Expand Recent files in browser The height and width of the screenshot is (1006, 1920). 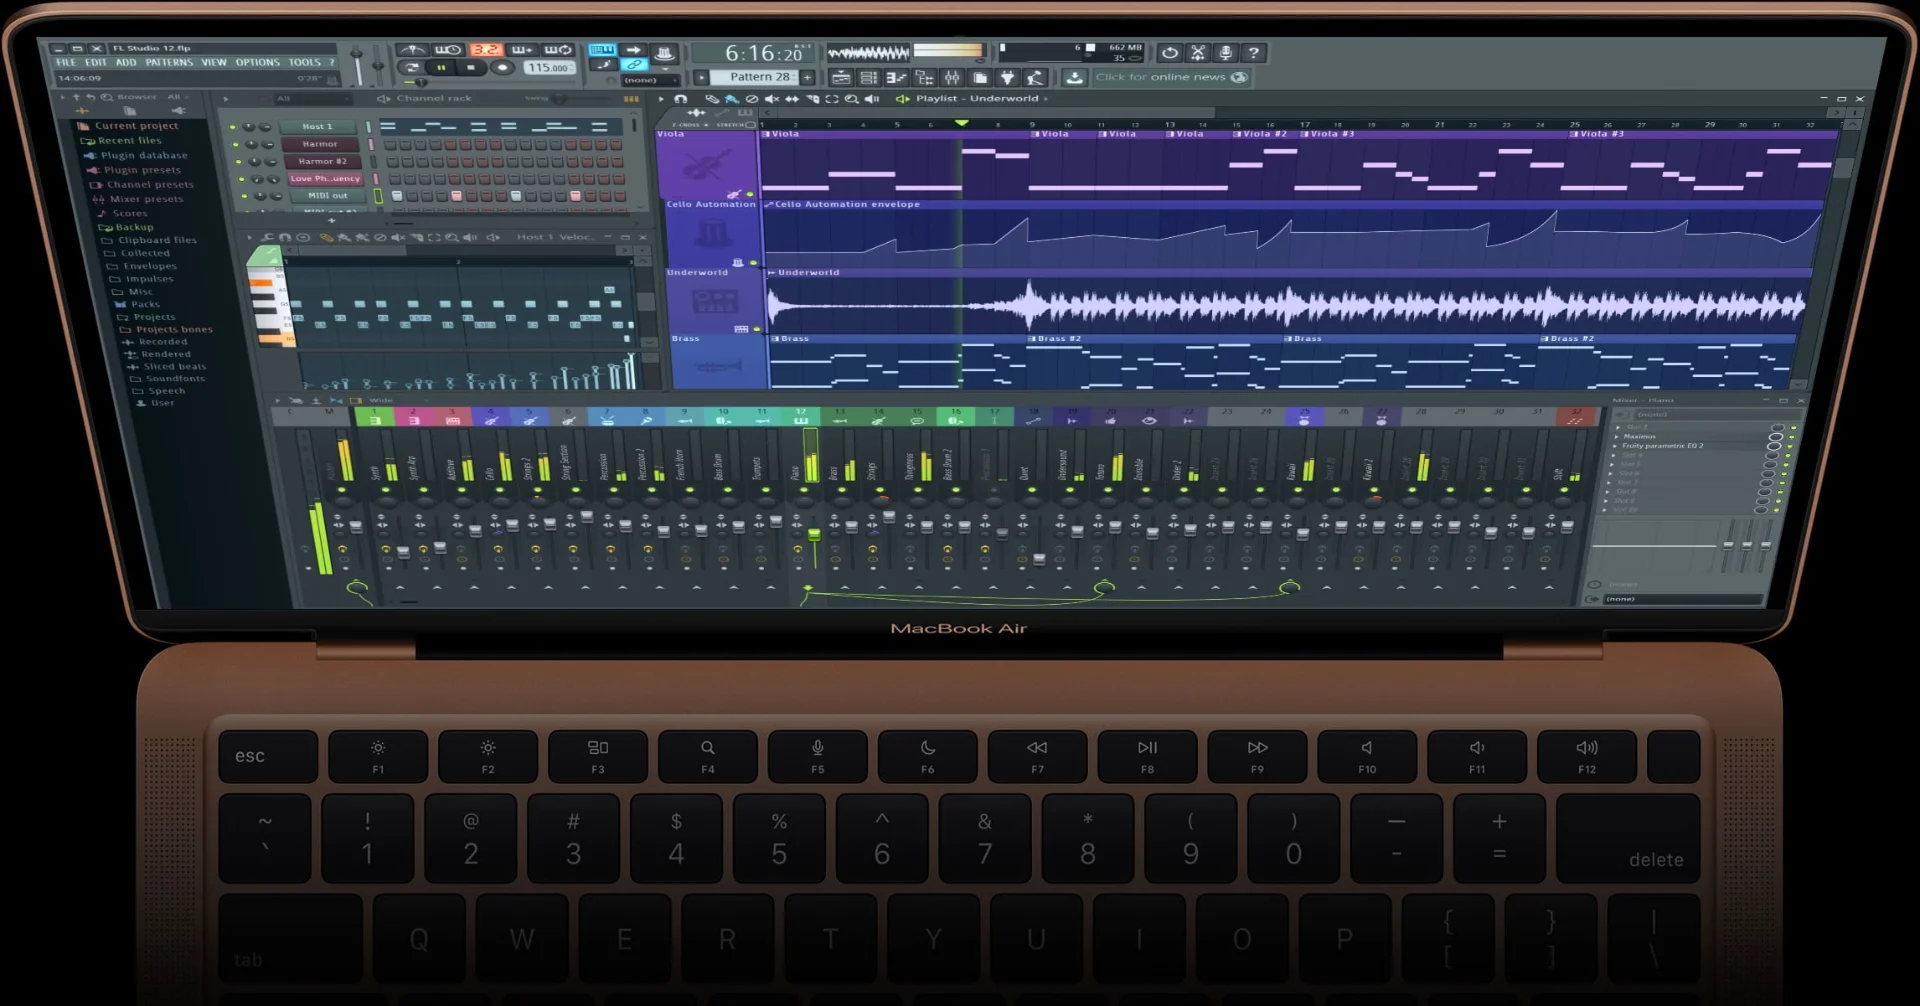(x=122, y=141)
